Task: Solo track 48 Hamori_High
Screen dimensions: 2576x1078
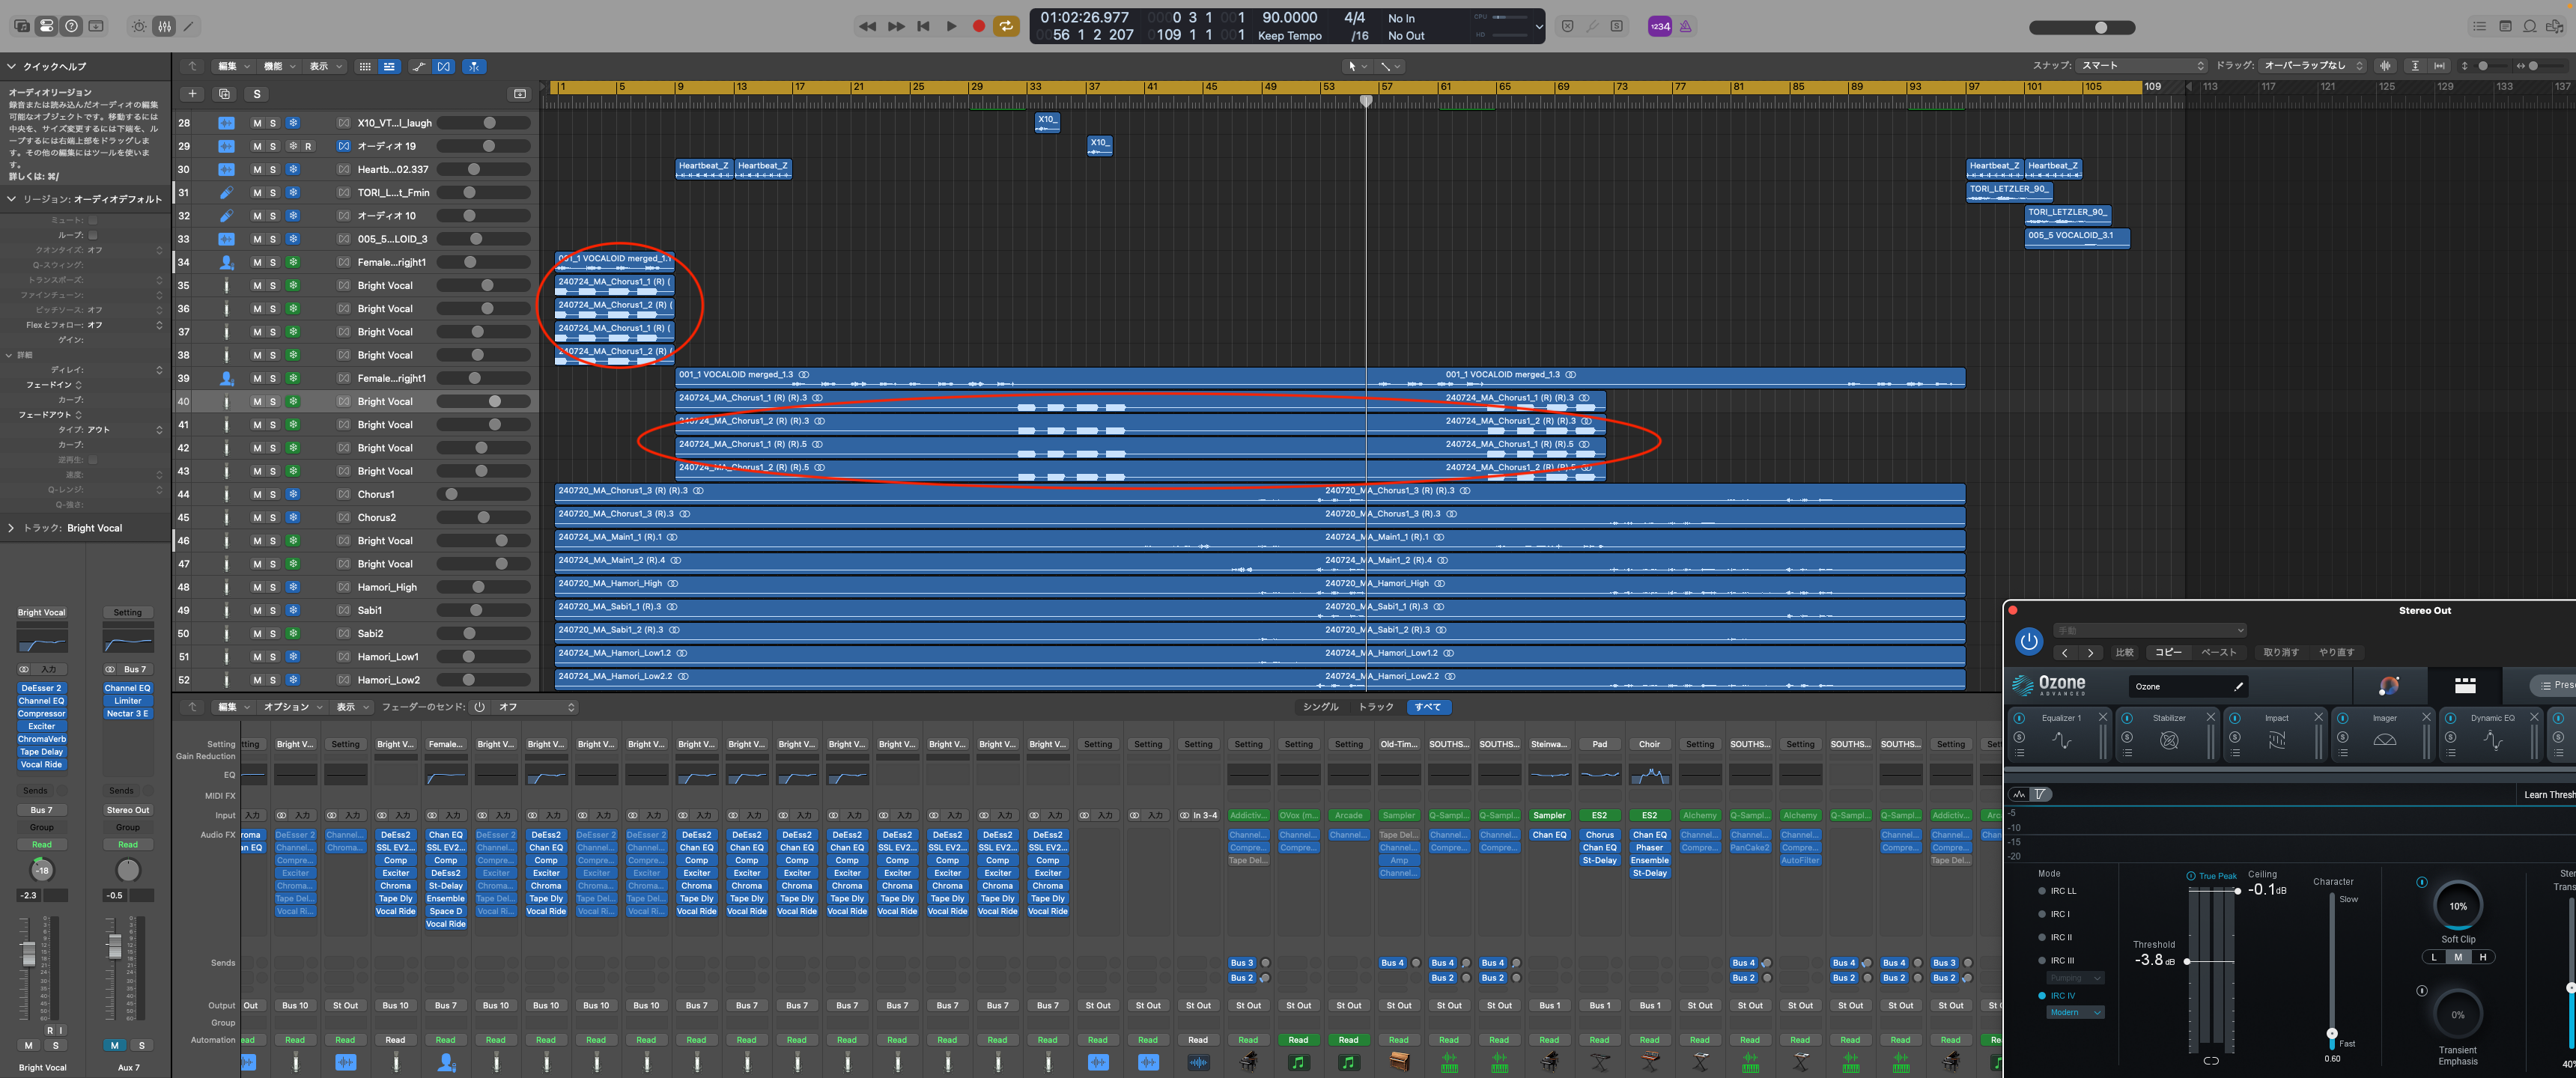Action: click(x=273, y=587)
